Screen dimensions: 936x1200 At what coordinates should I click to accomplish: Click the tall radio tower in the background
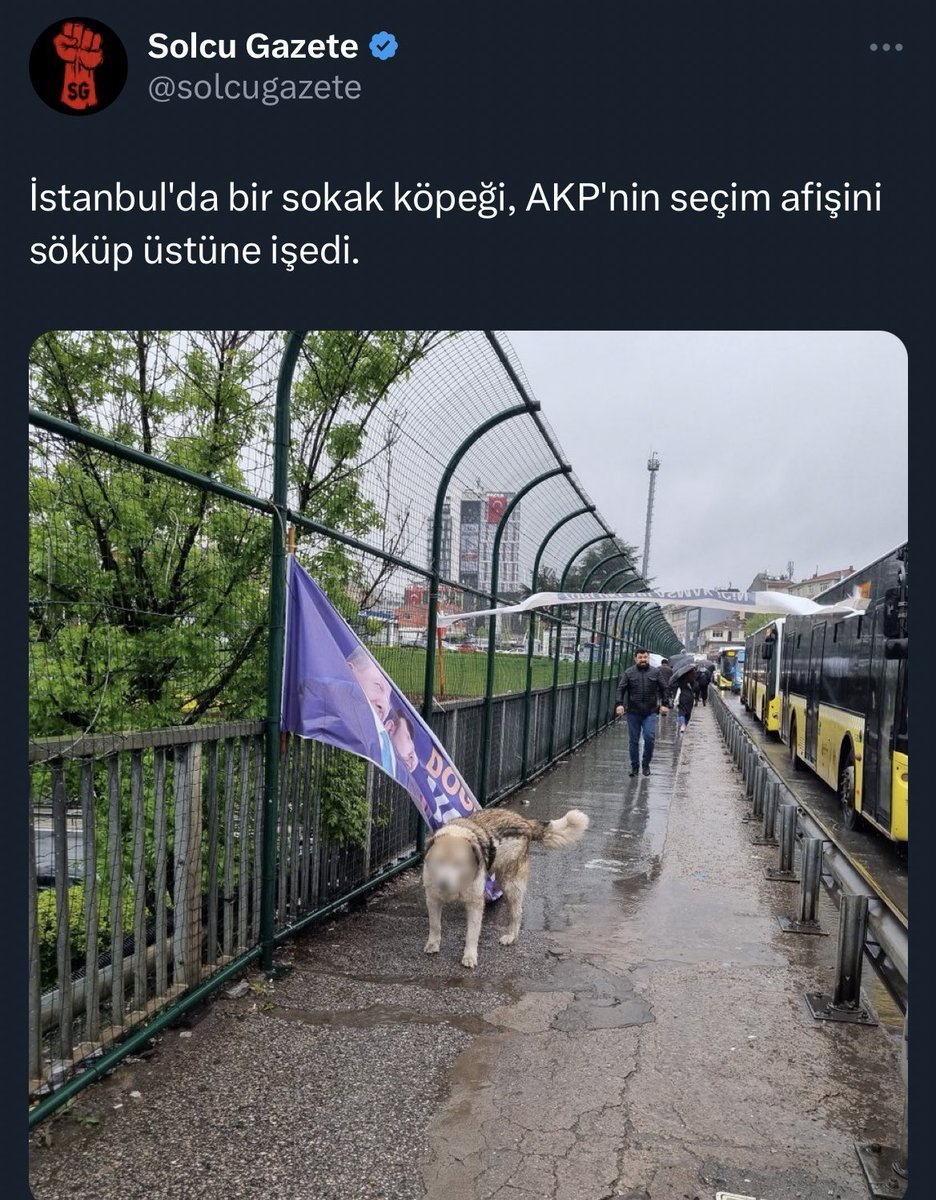650,517
